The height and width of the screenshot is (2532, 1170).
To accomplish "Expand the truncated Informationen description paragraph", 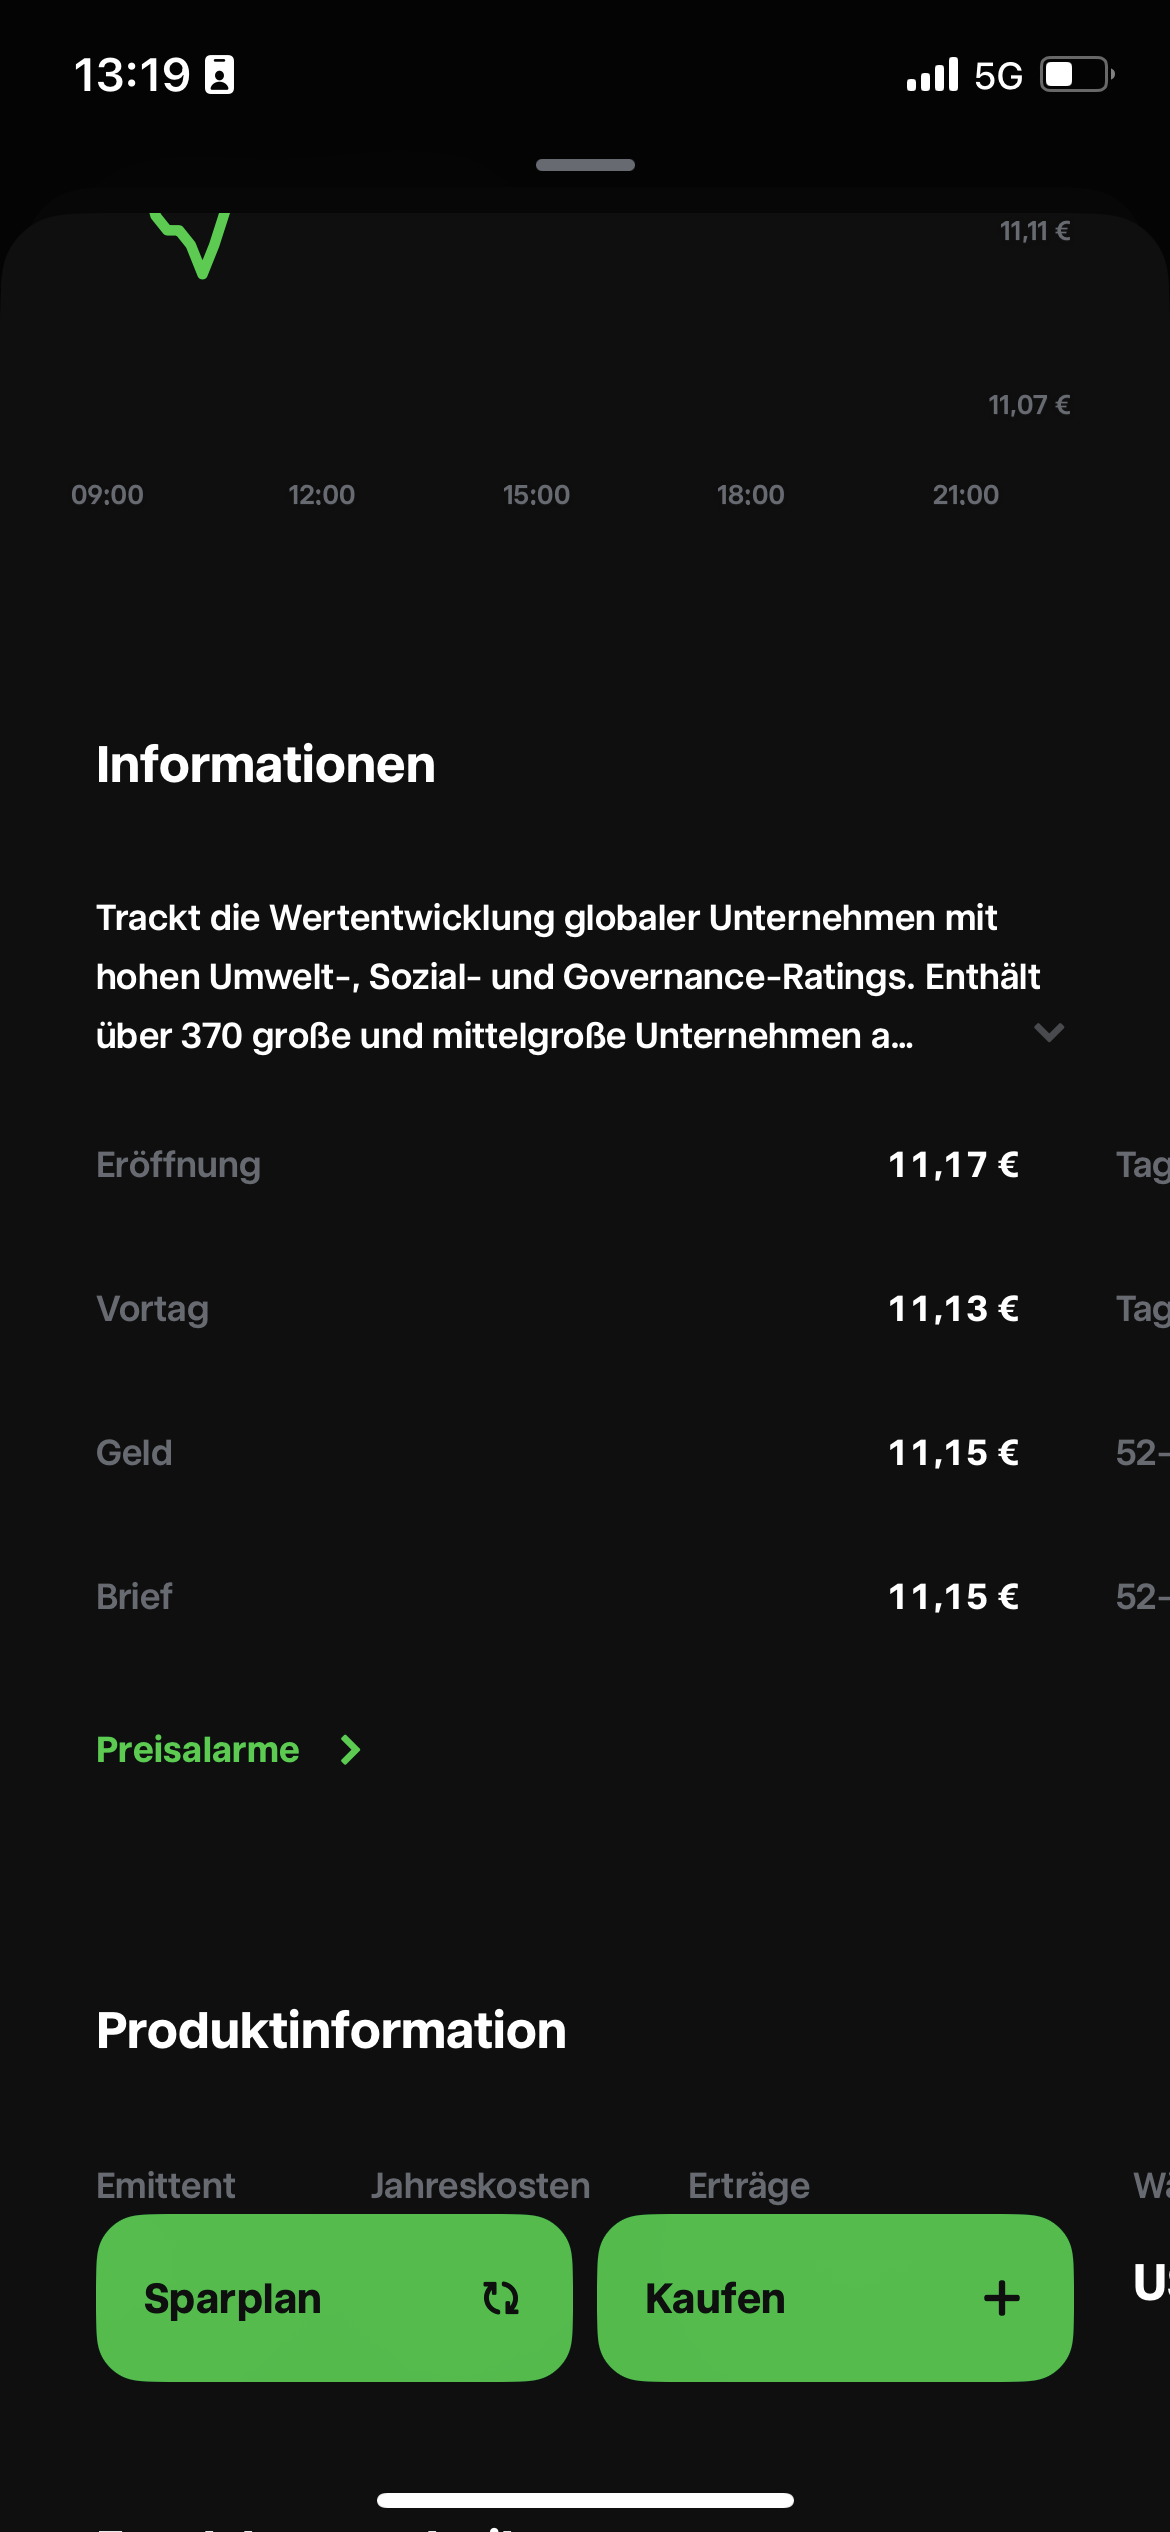I will point(567,977).
